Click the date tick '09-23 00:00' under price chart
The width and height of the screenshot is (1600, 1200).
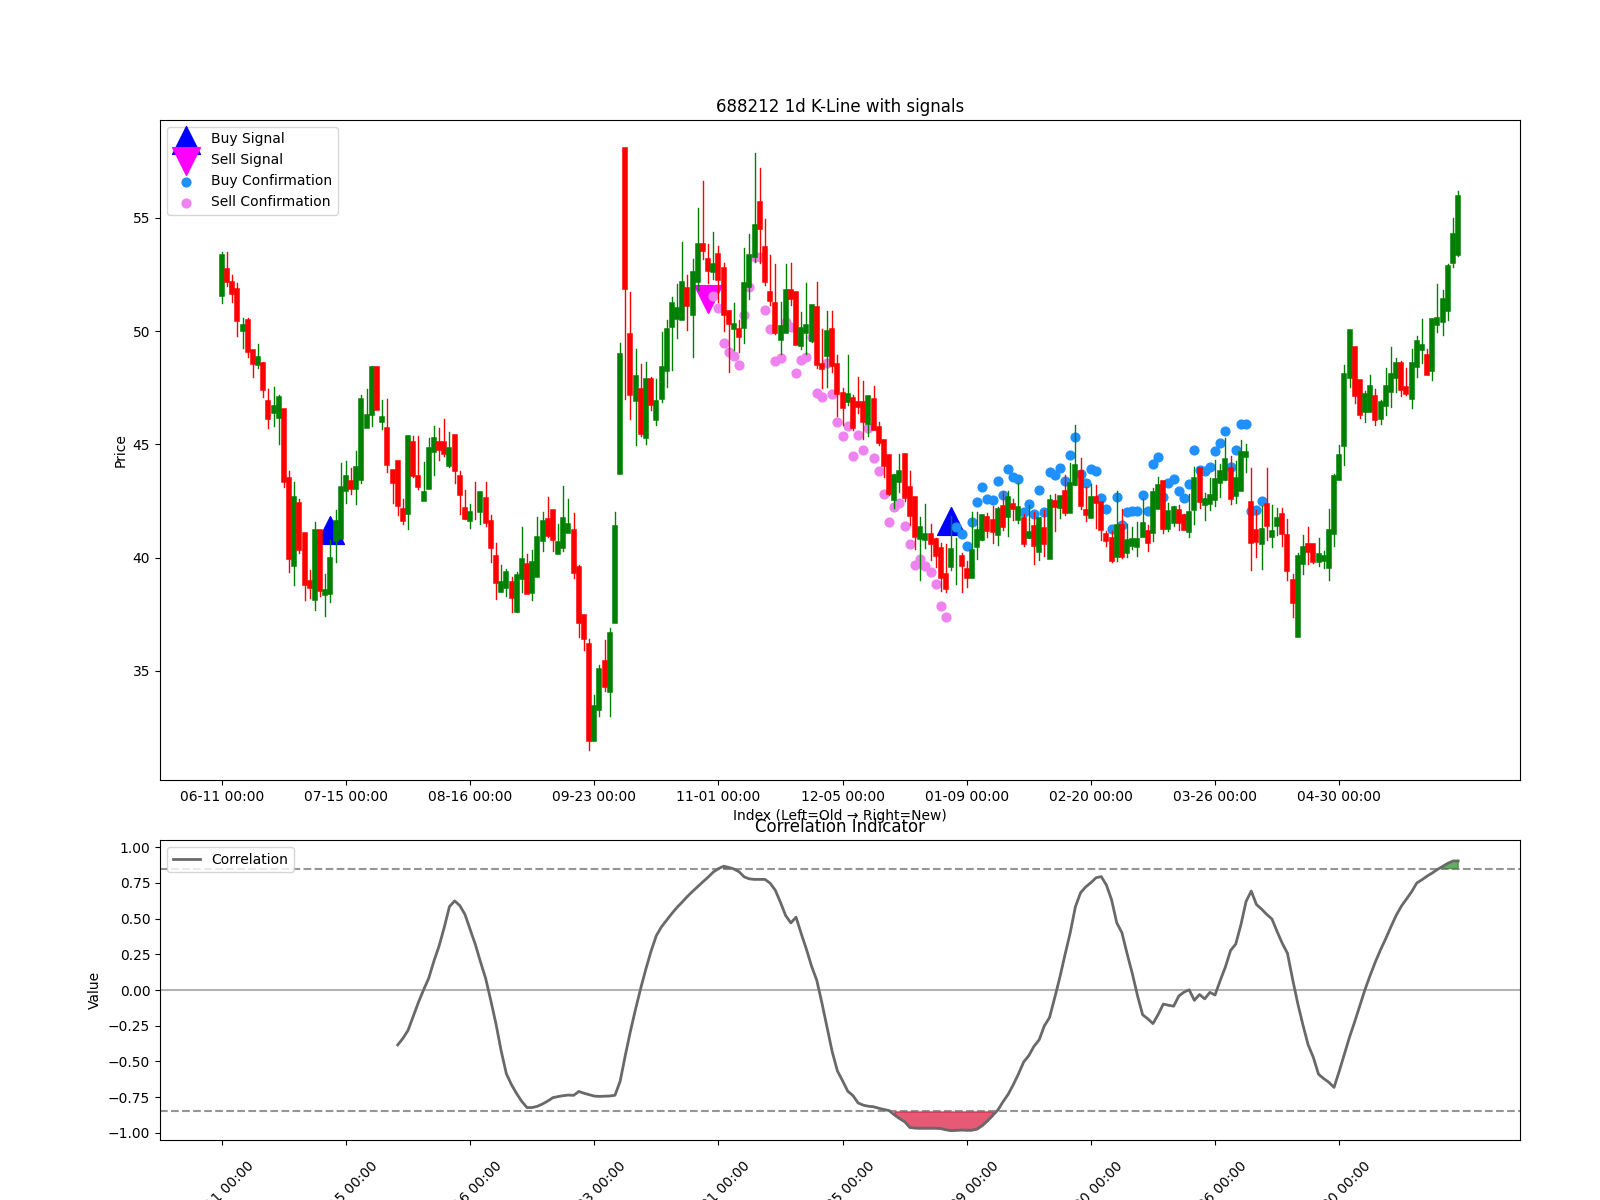pyautogui.click(x=594, y=797)
